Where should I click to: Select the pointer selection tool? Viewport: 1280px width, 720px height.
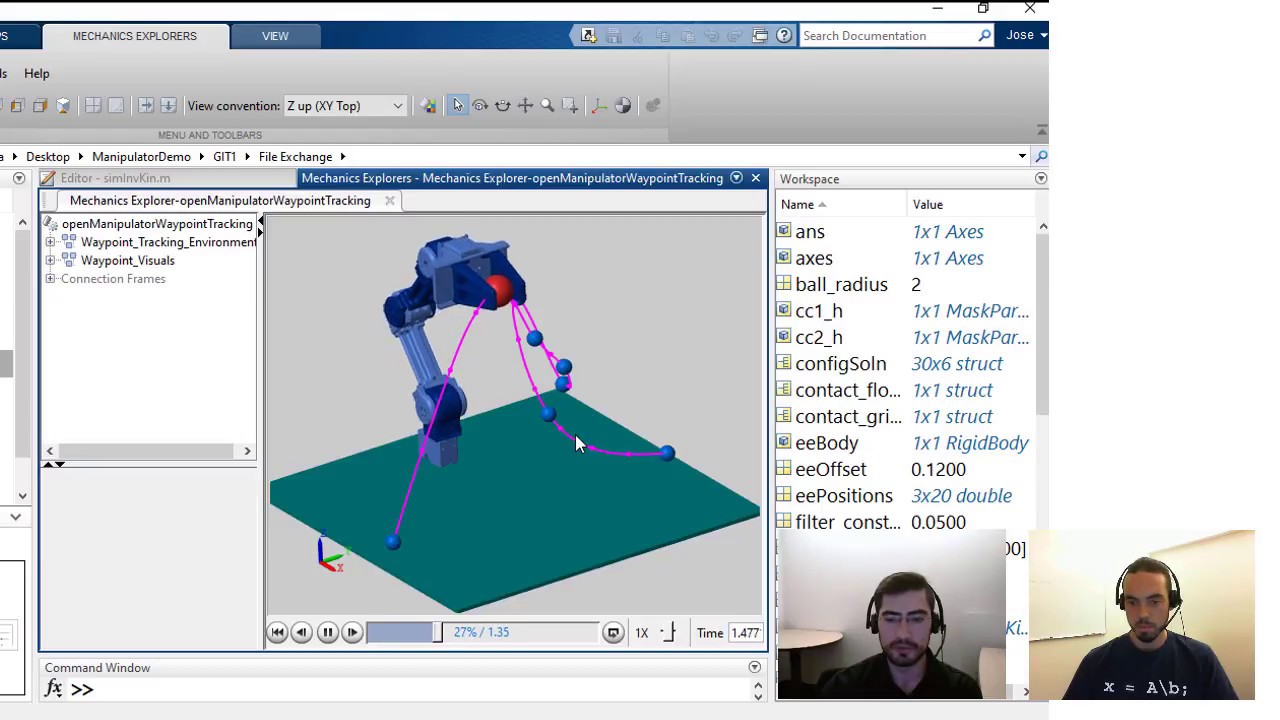pos(458,105)
